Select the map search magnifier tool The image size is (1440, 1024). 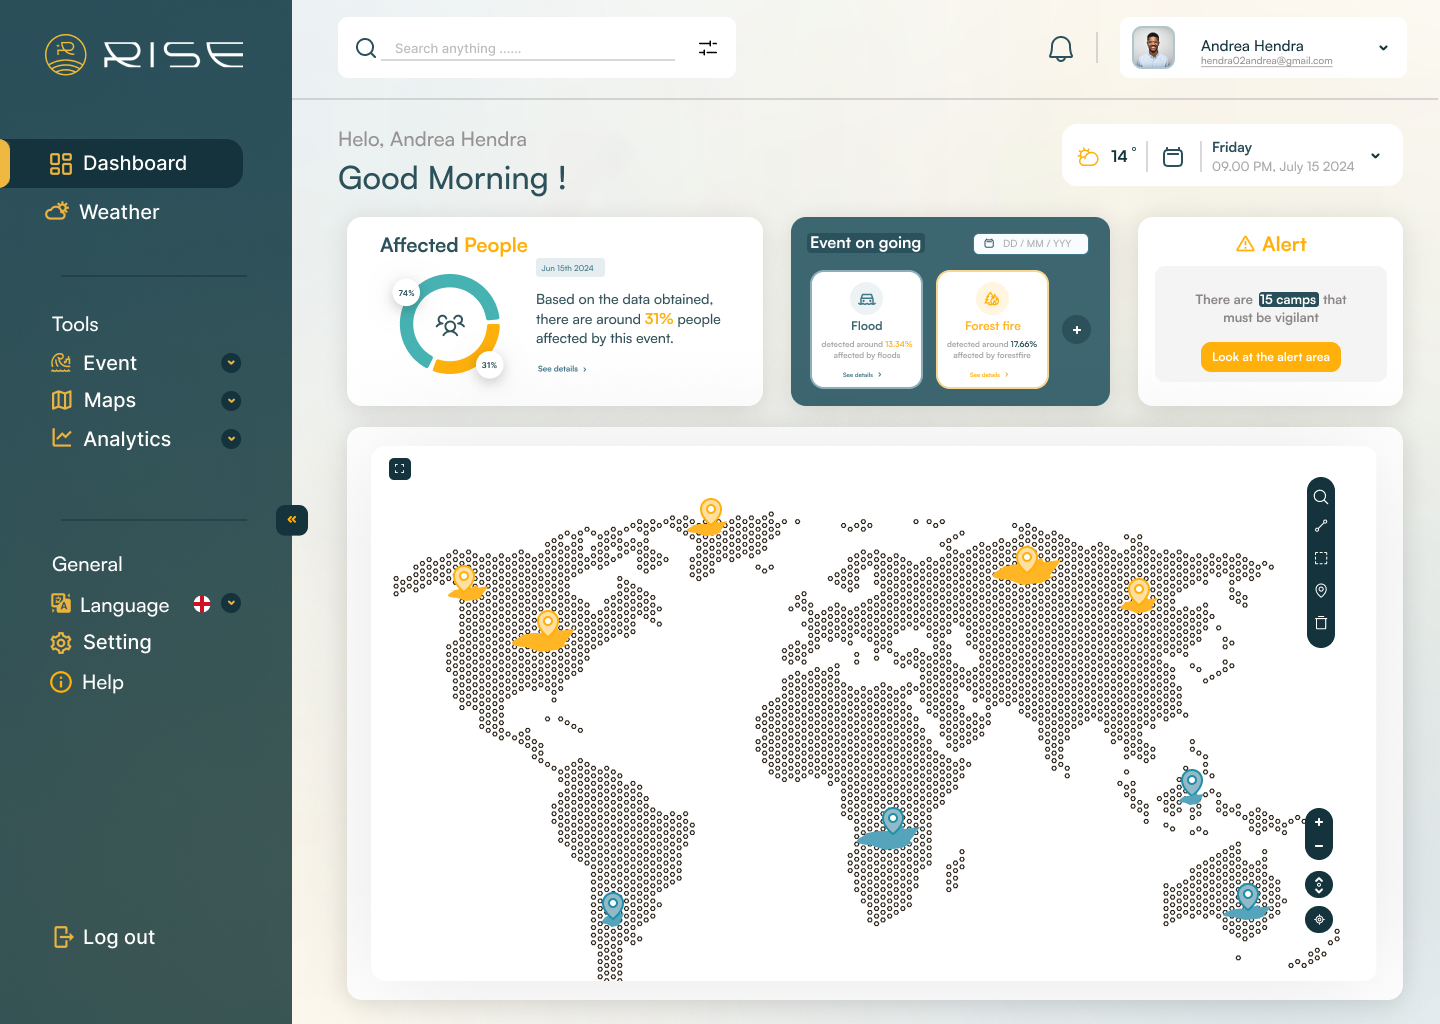(x=1320, y=497)
